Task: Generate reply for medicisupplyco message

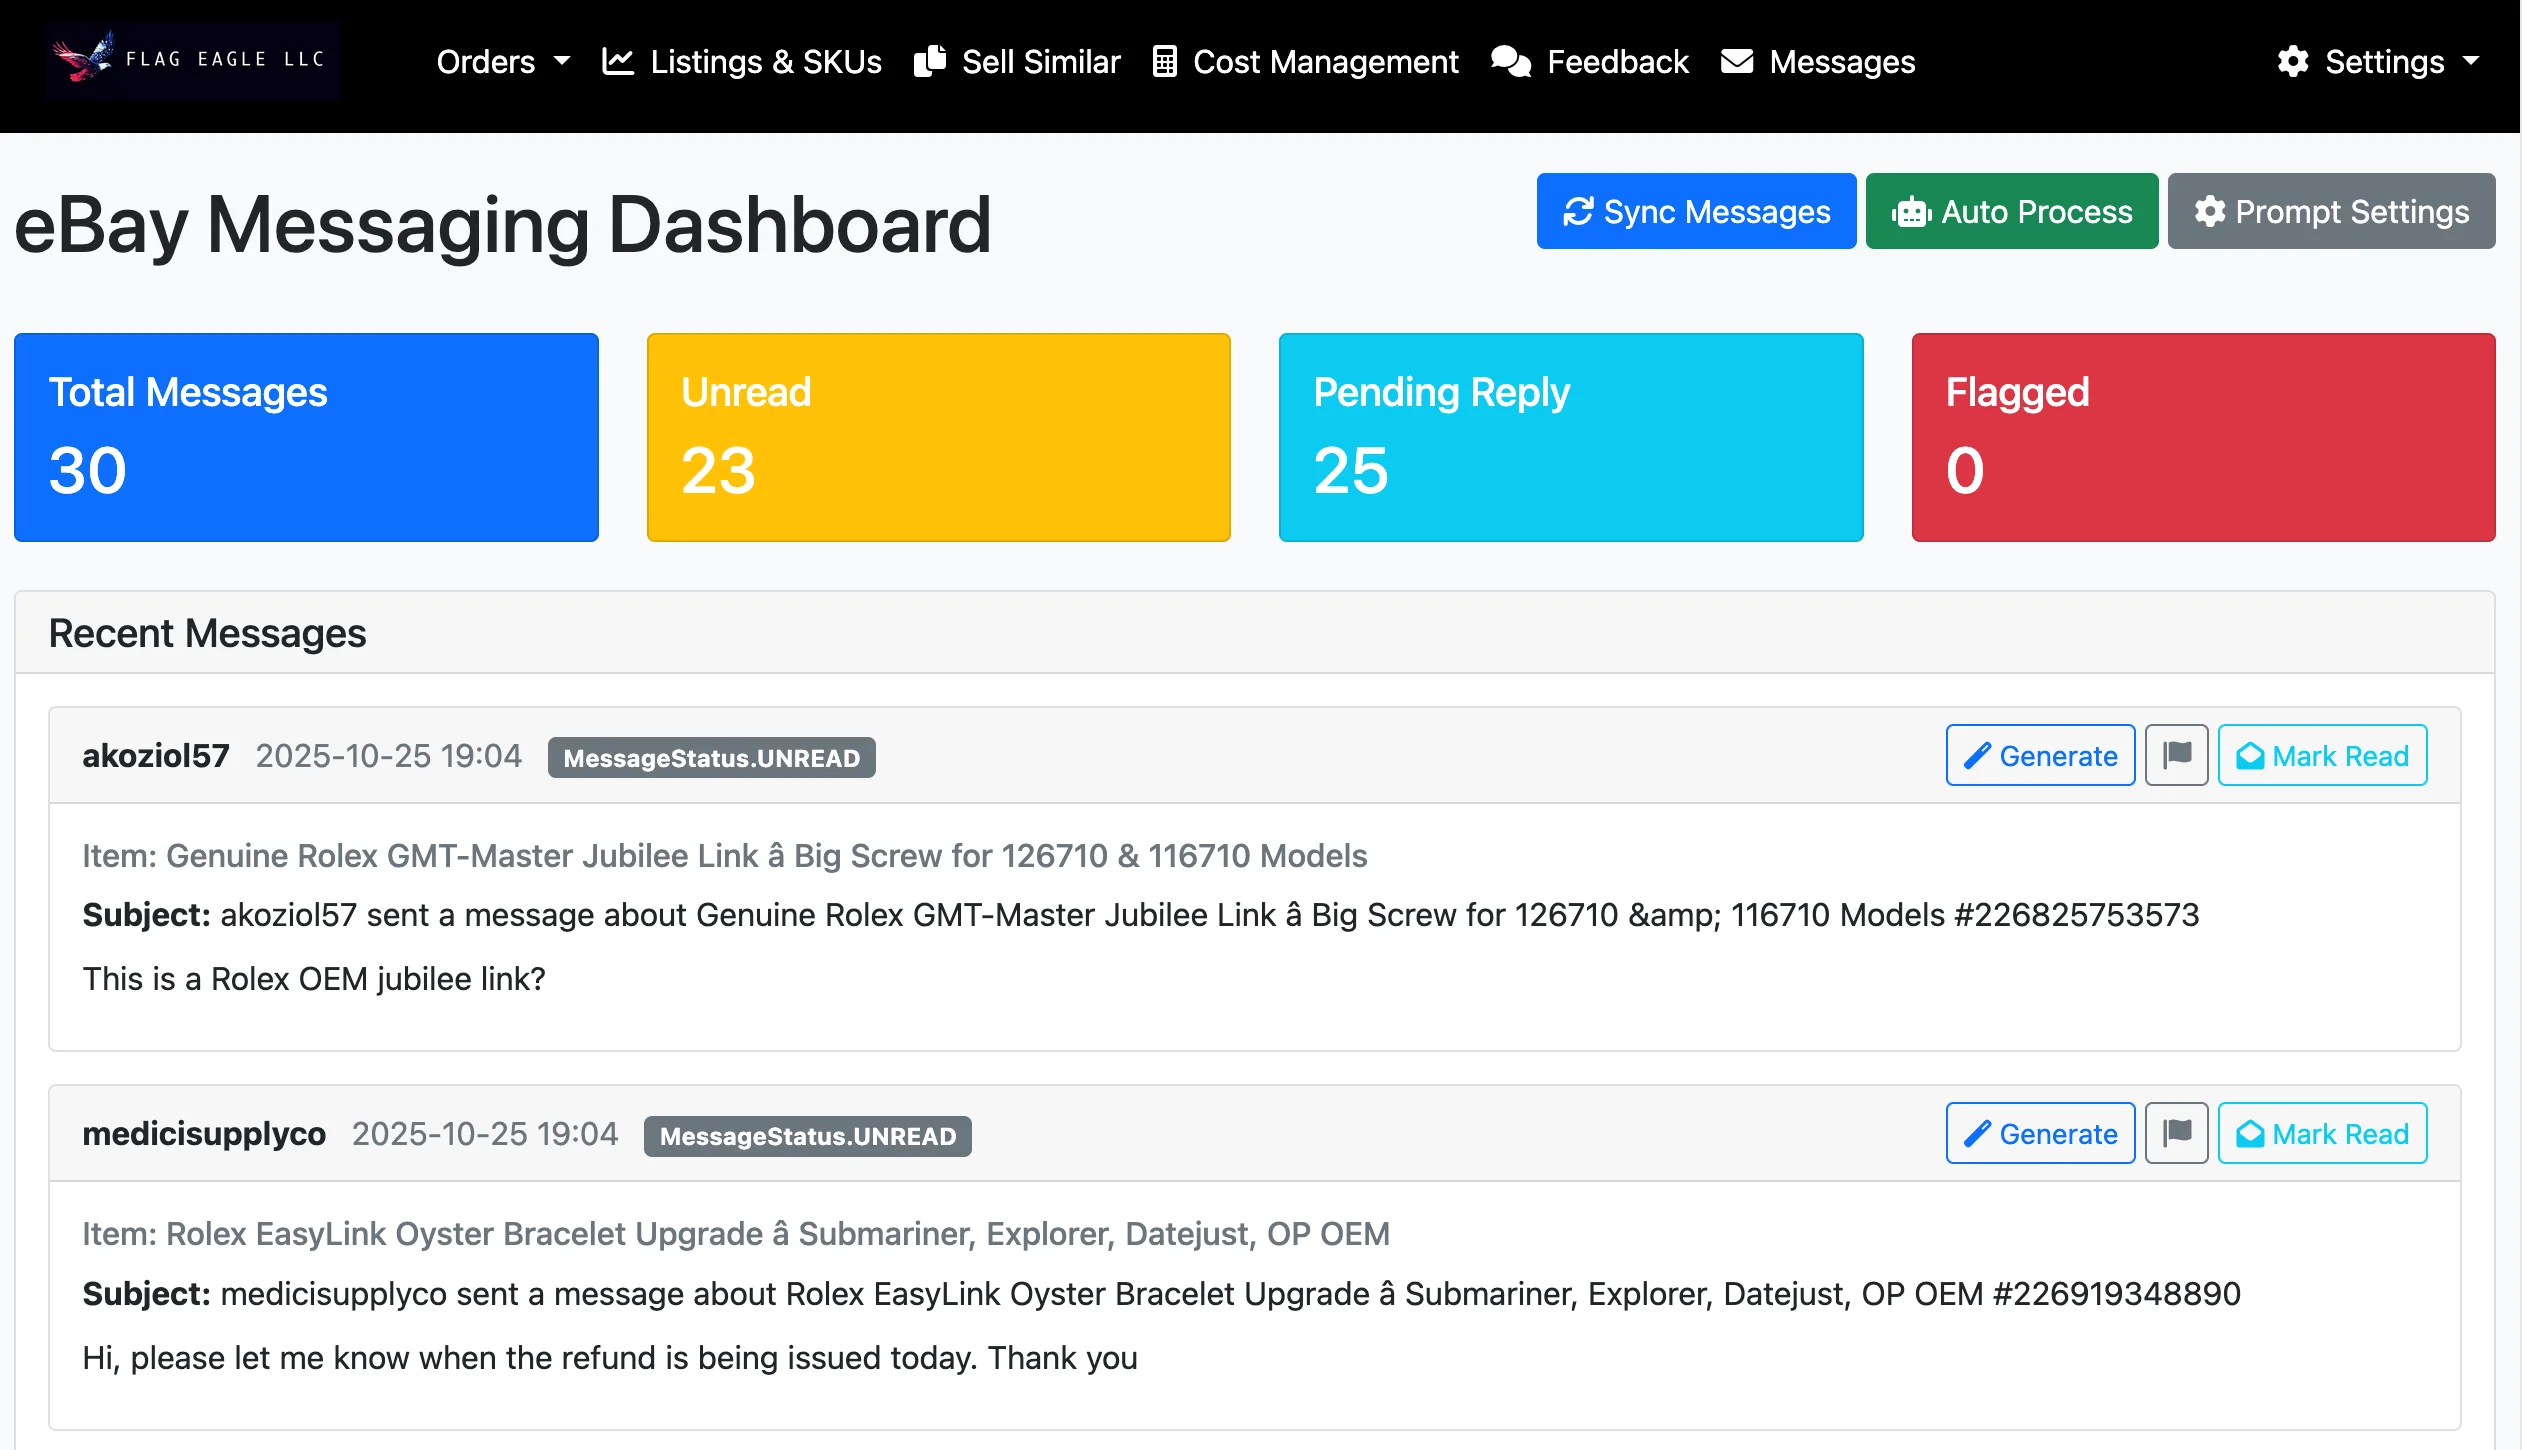Action: coord(2039,1133)
